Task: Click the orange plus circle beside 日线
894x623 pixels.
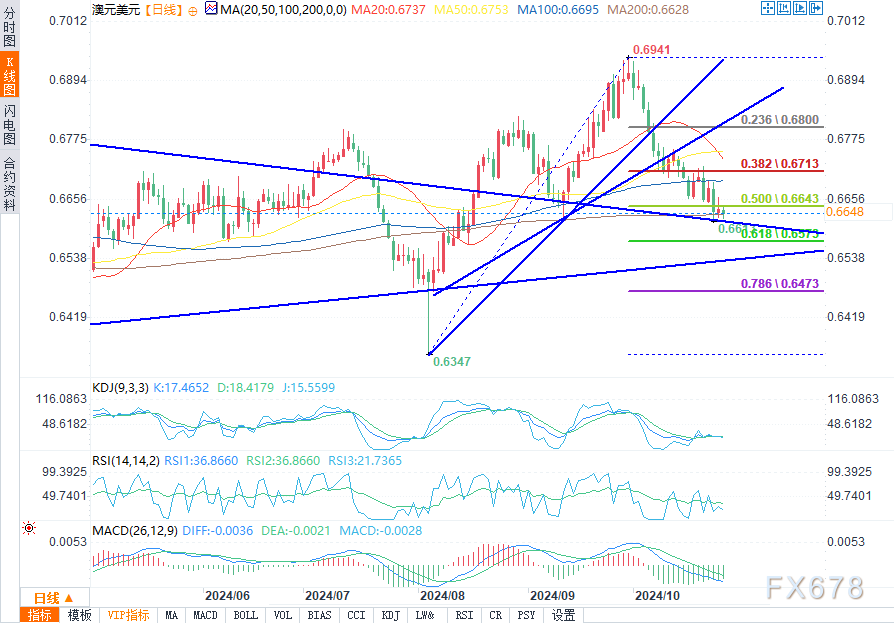Action: pyautogui.click(x=193, y=11)
